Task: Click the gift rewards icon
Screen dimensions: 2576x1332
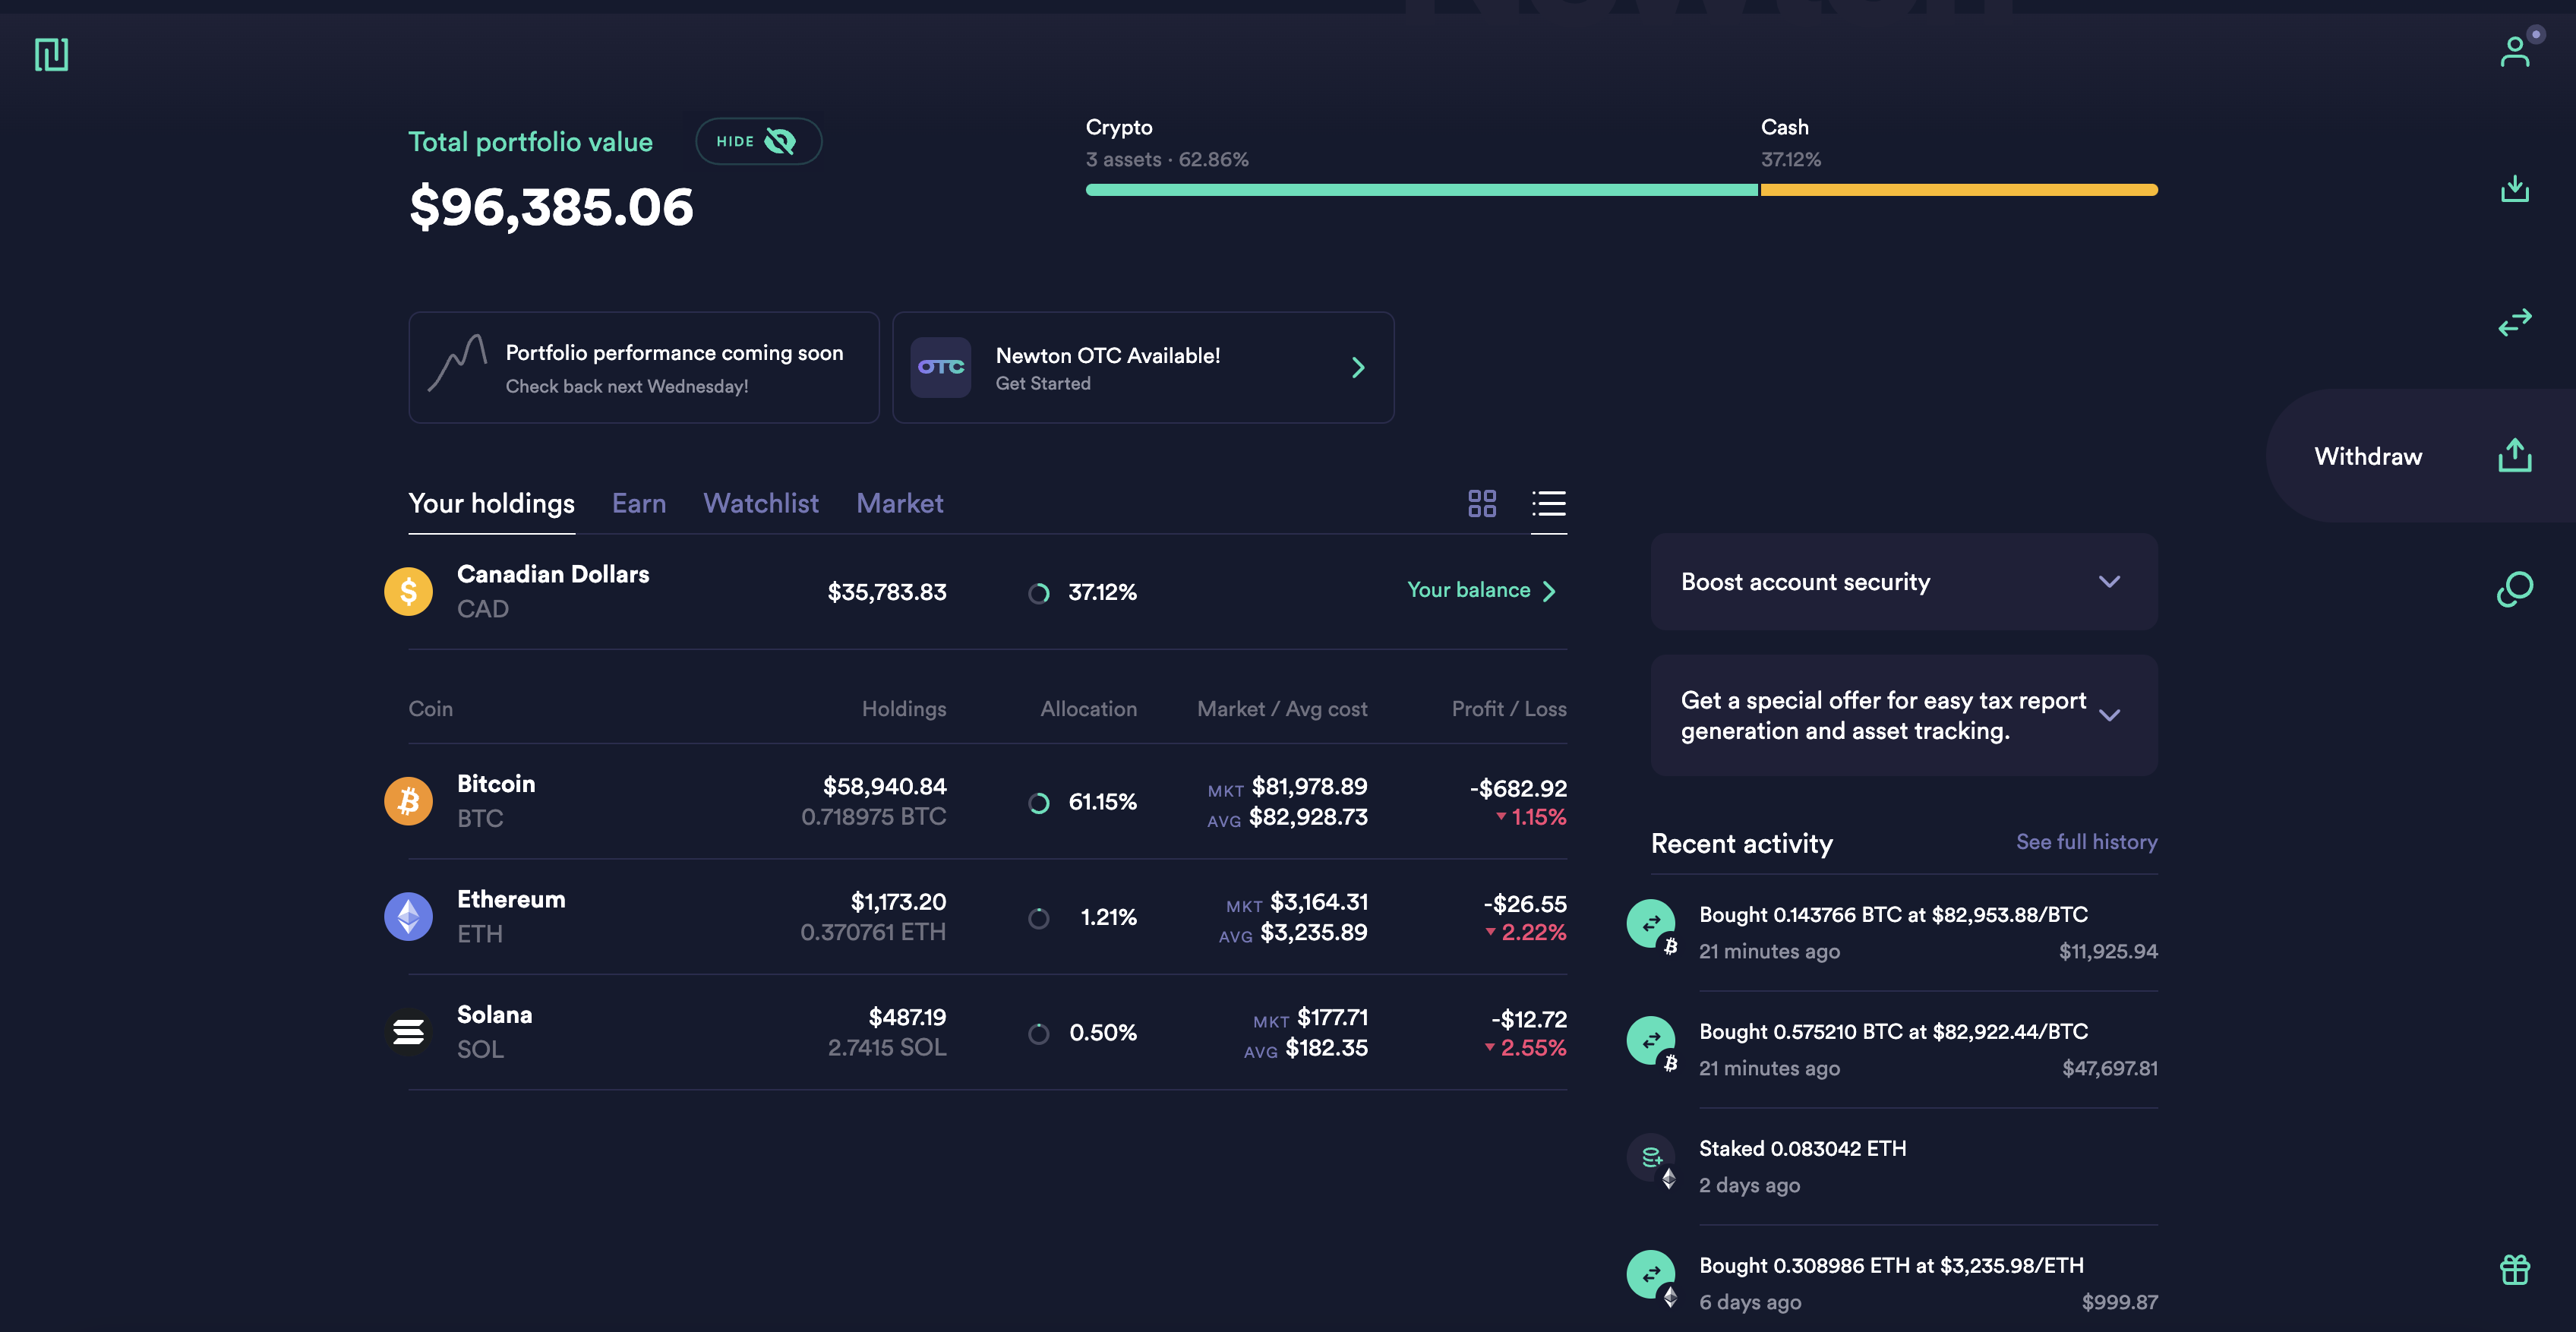Action: (x=2514, y=1269)
